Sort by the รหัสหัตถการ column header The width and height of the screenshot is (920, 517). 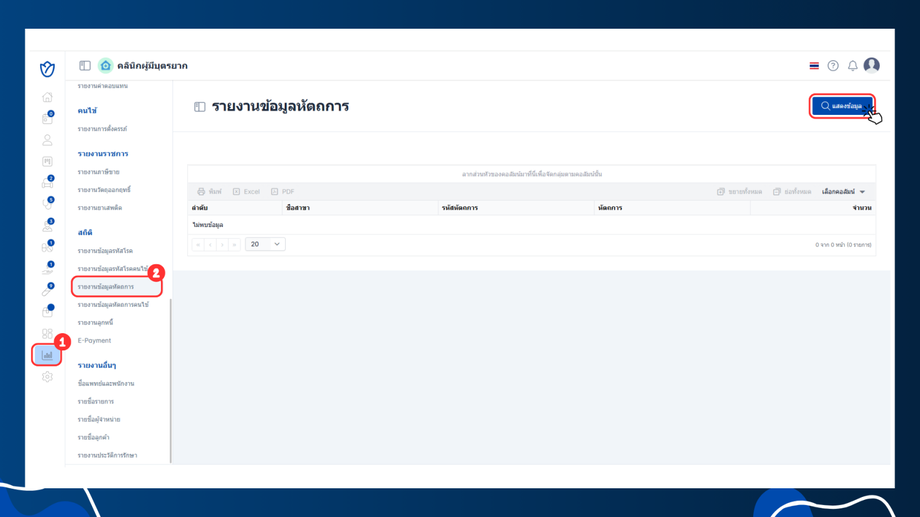[x=516, y=208]
